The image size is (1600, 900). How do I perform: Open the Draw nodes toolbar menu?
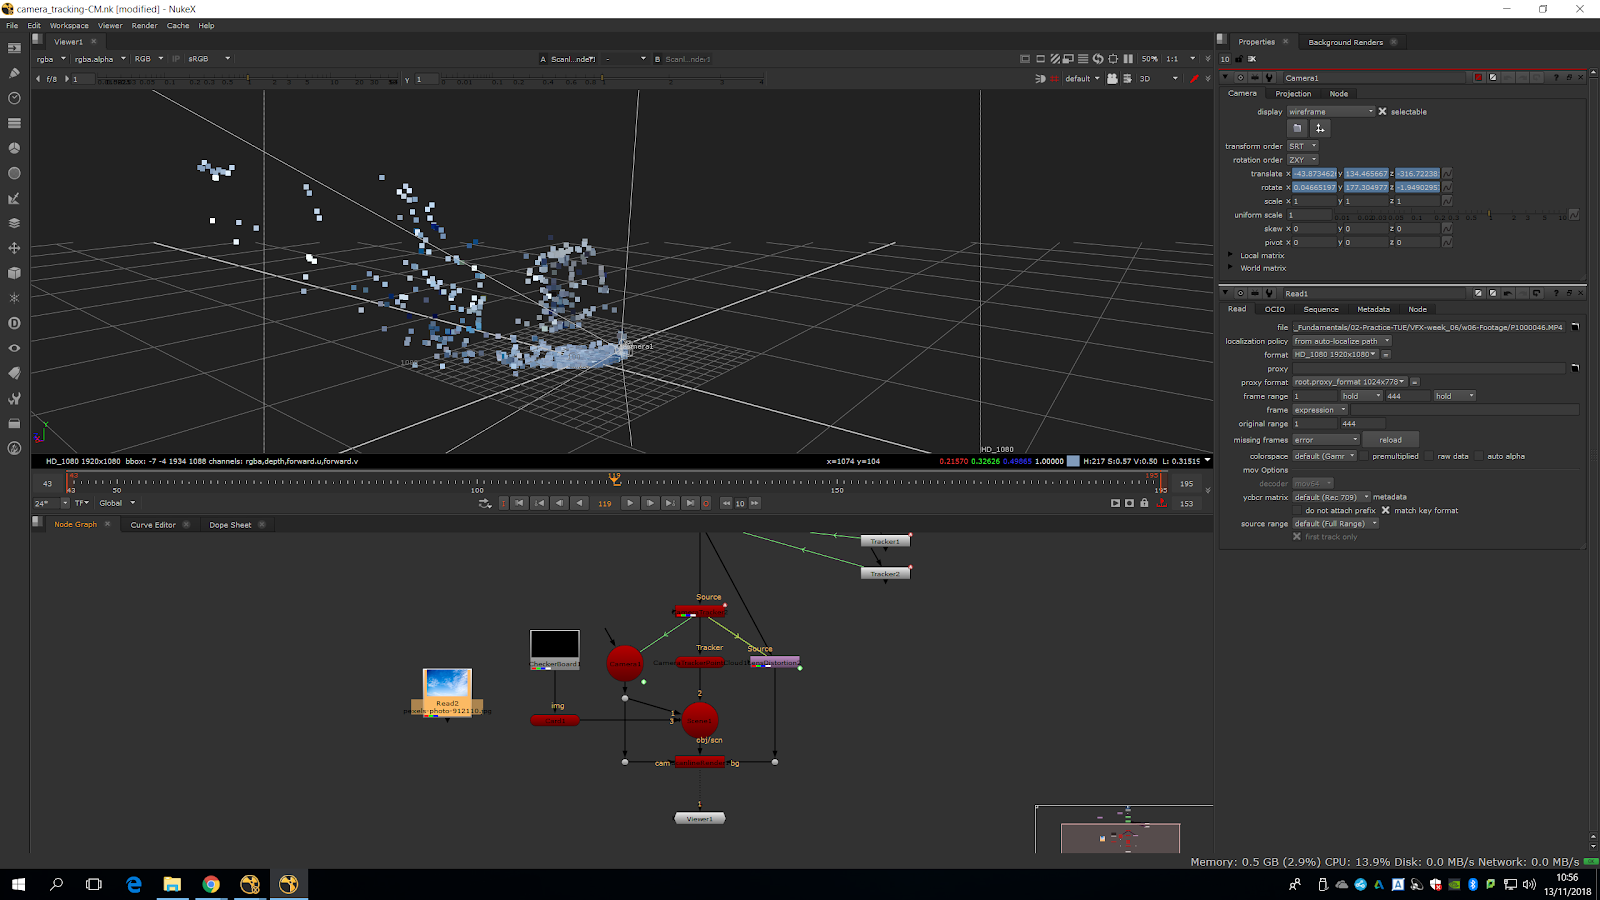click(x=14, y=73)
